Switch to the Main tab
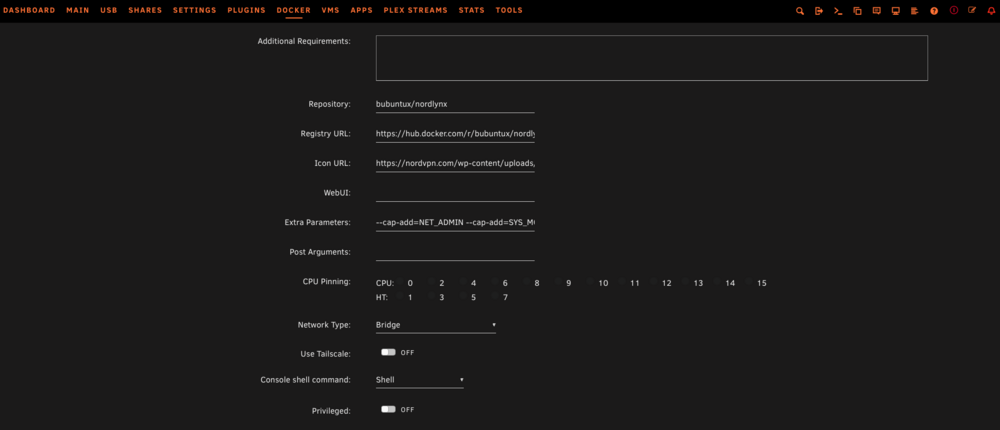The image size is (1000, 430). (x=78, y=10)
